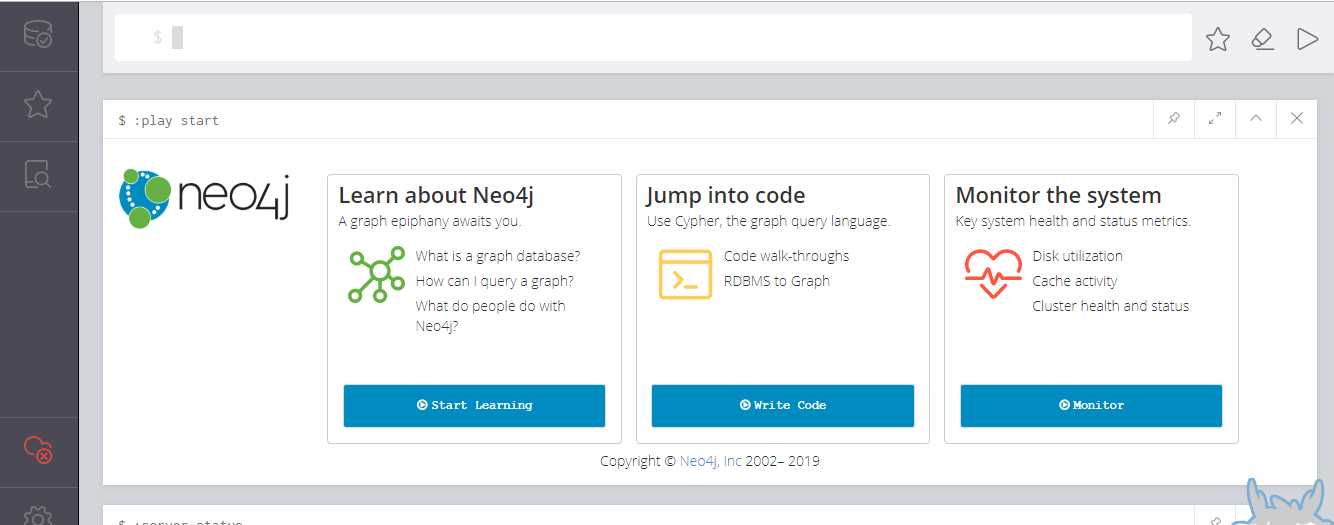The image size is (1334, 525).
Task: Click 'RDBMS to Graph' text
Action: tap(777, 281)
